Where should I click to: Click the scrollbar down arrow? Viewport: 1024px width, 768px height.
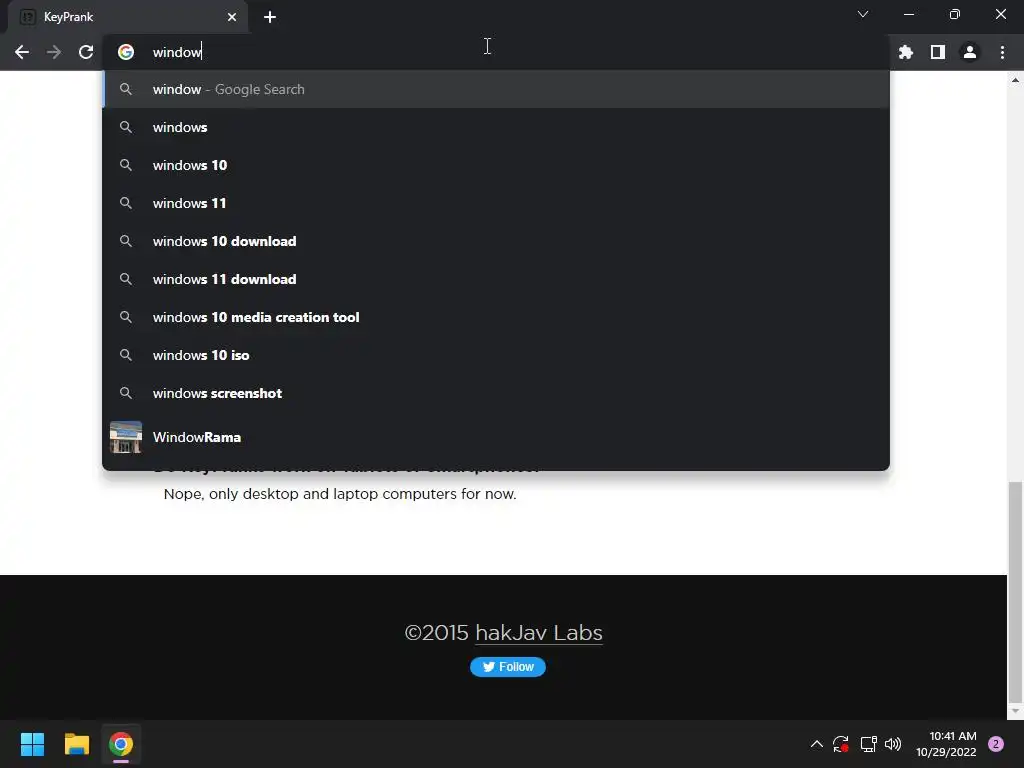point(1015,711)
